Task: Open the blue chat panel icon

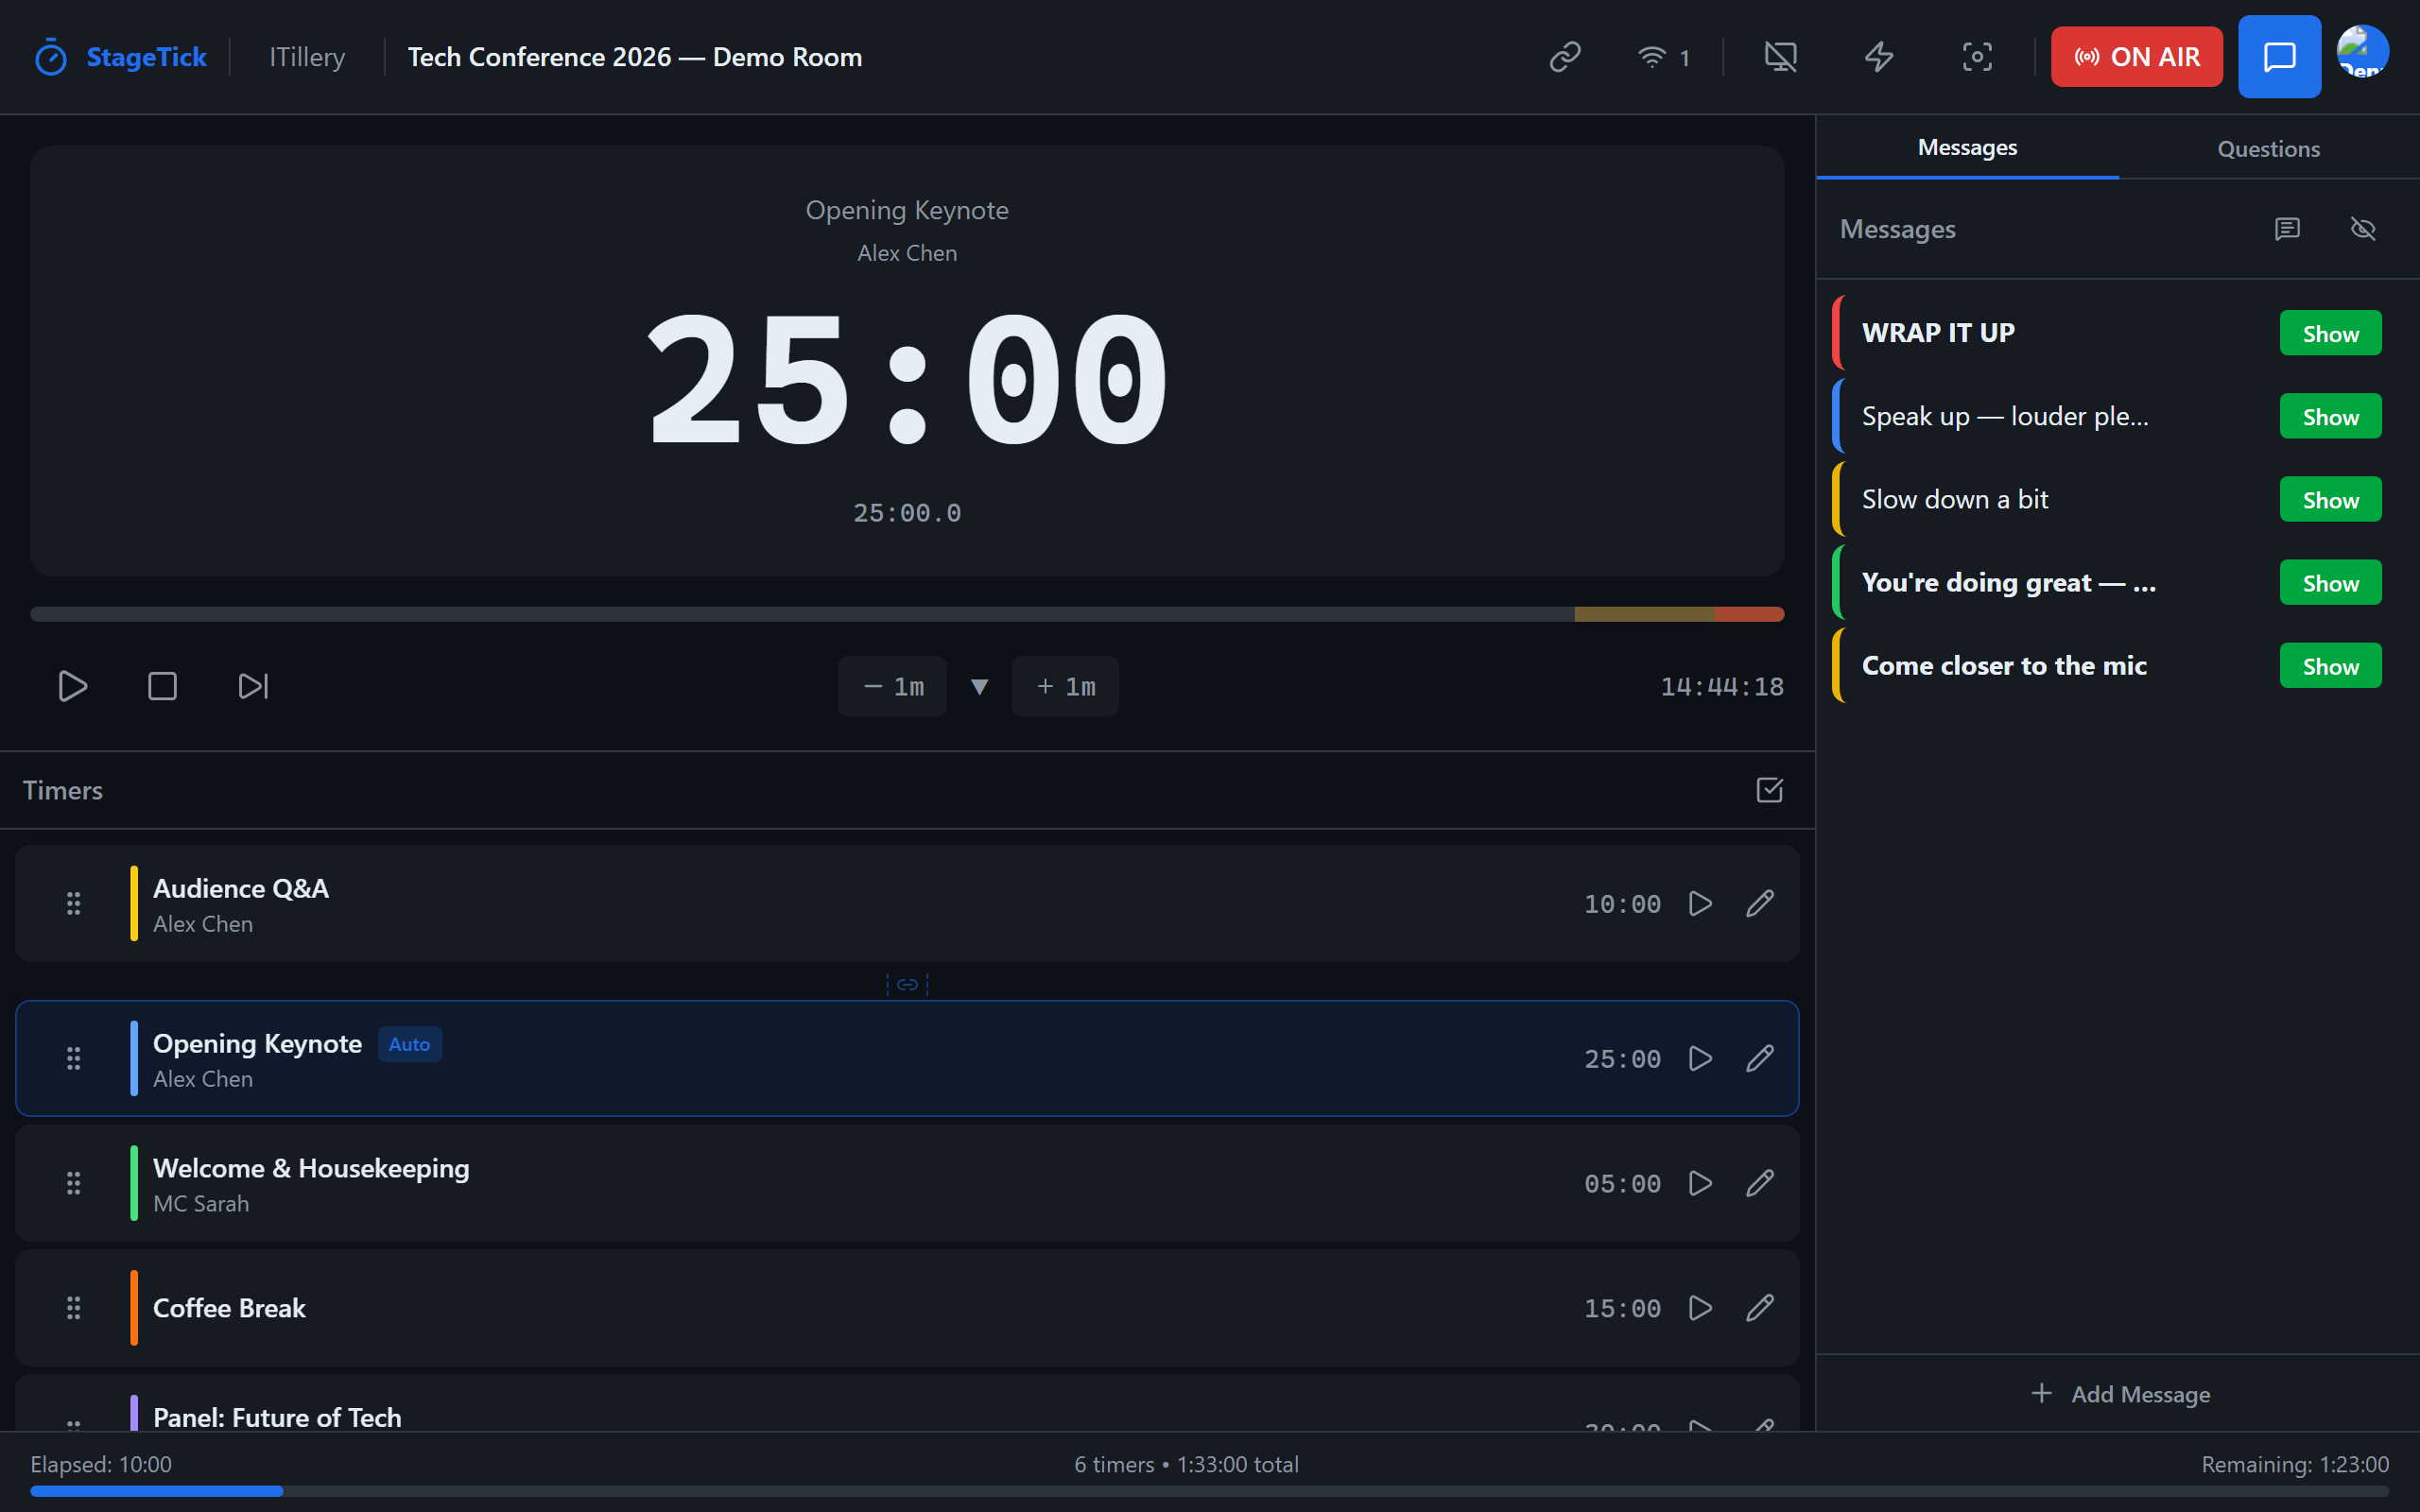Action: click(2279, 57)
